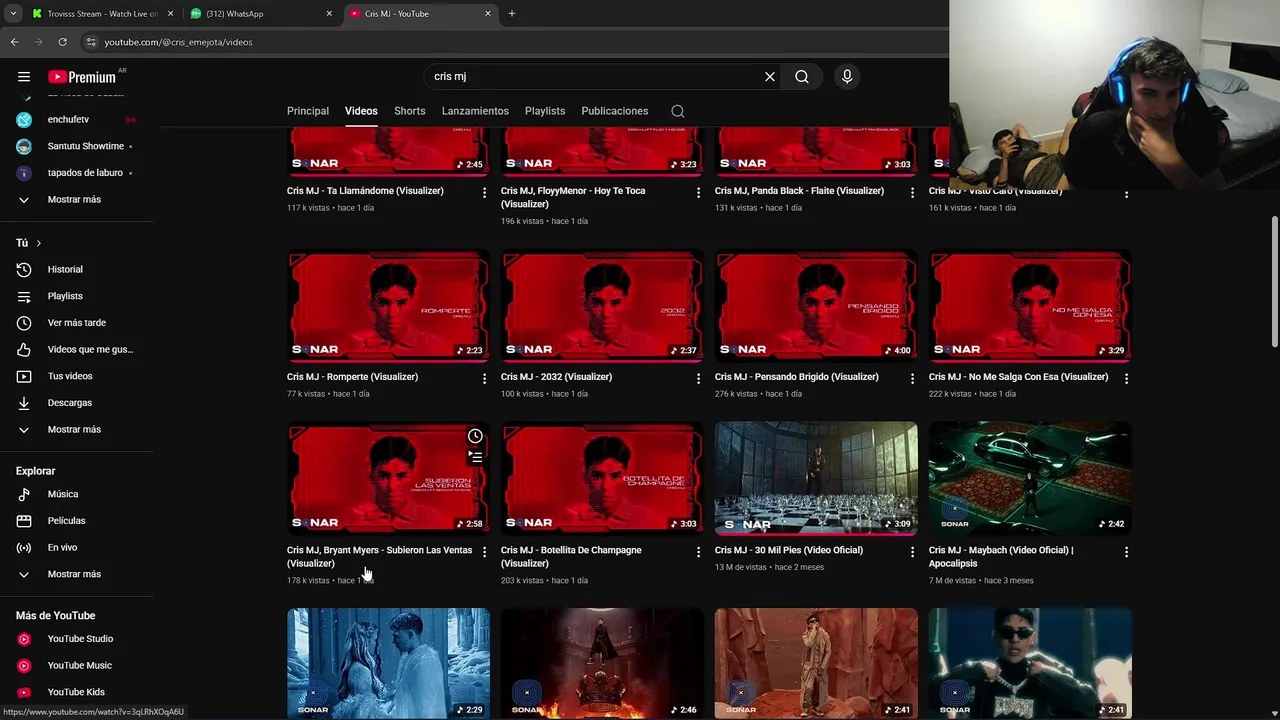The image size is (1280, 720).
Task: Open Ver más tarde in sidebar
Action: [77, 323]
